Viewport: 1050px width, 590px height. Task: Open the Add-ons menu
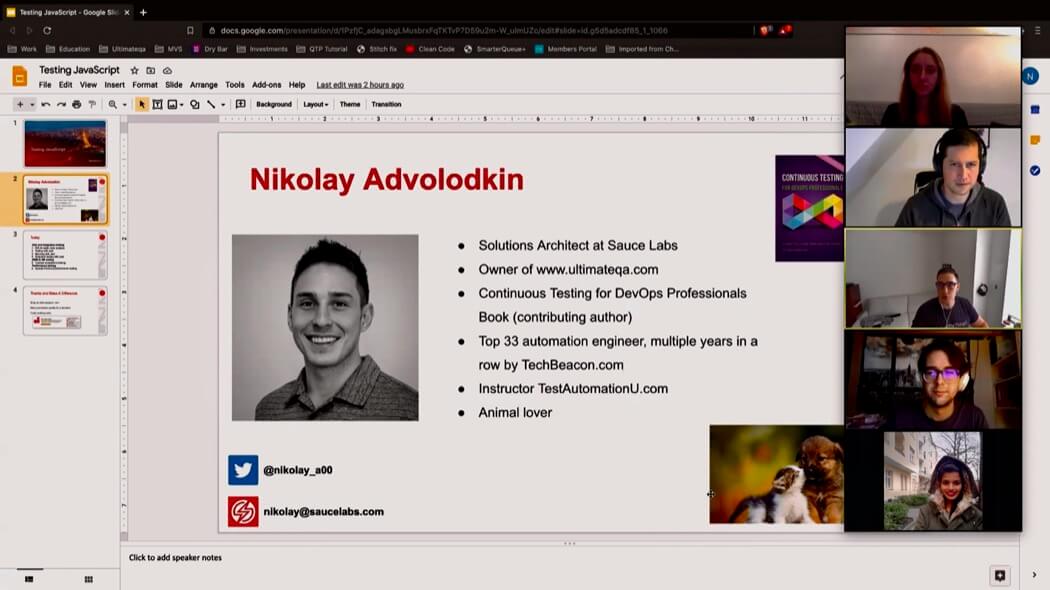(x=267, y=85)
